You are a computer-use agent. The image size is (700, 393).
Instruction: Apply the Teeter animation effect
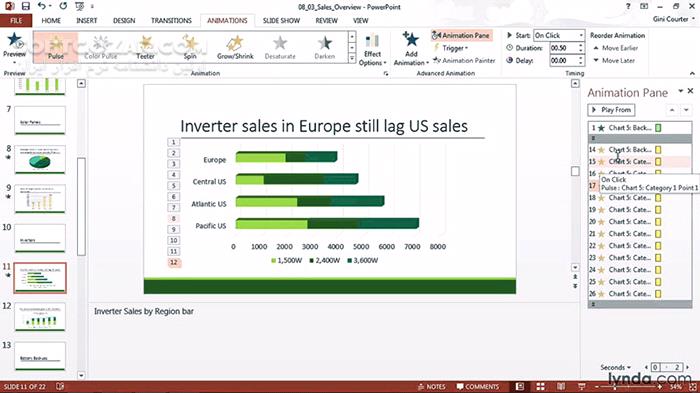coord(145,47)
